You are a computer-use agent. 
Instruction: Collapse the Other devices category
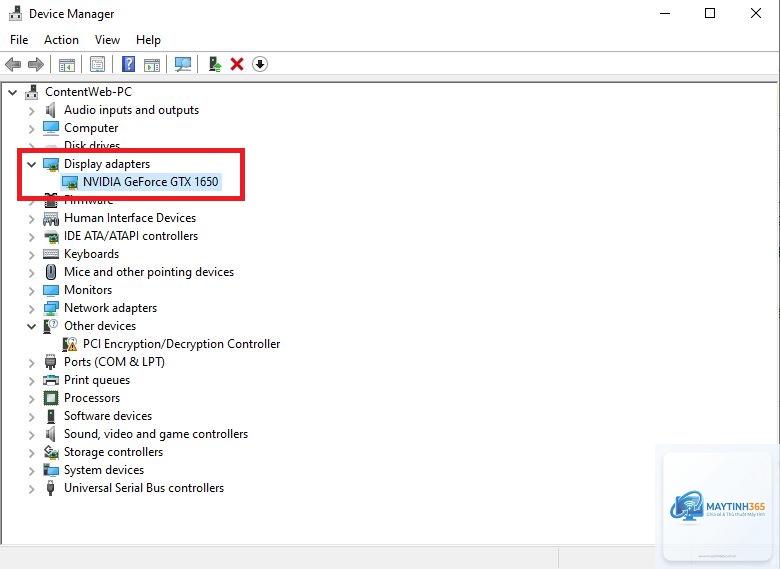pos(32,326)
